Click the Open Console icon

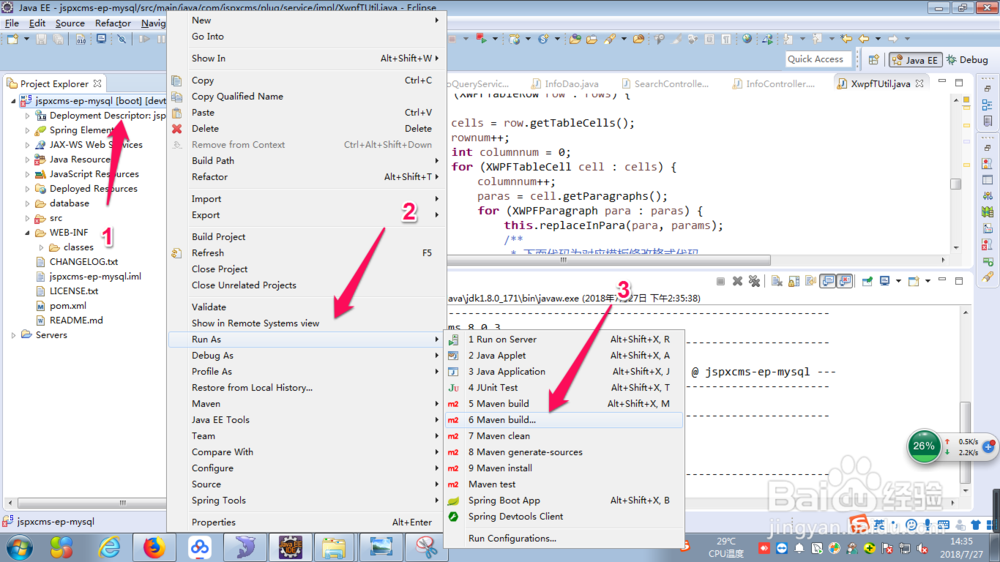click(x=914, y=281)
